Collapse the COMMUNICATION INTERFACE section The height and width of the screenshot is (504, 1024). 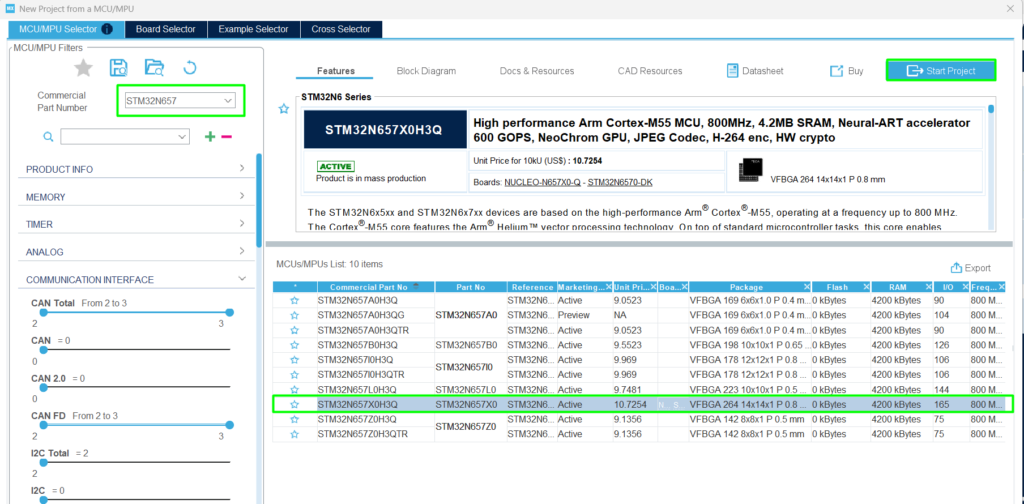click(x=242, y=279)
